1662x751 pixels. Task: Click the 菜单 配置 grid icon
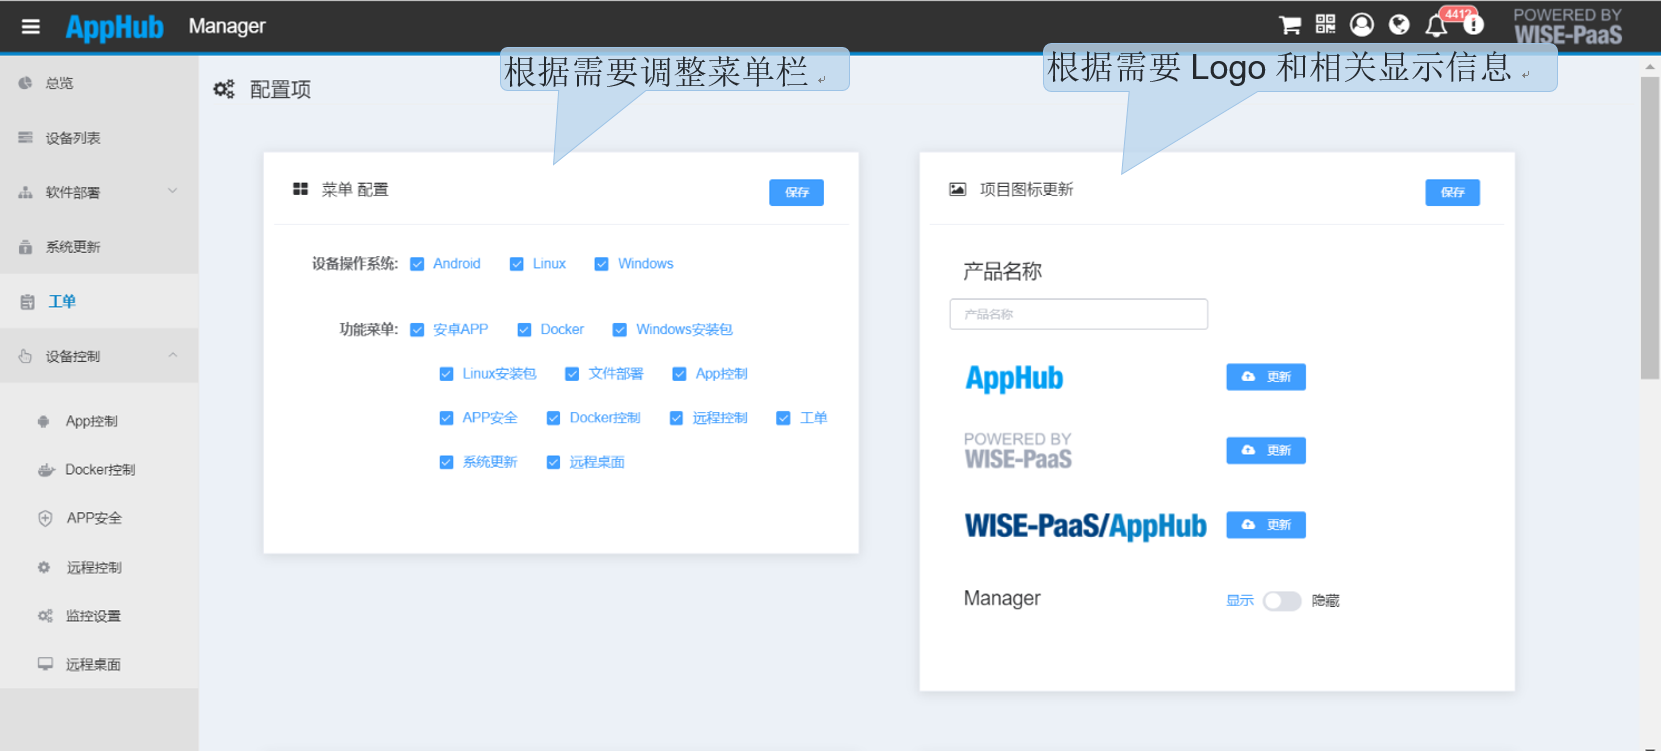pyautogui.click(x=300, y=189)
